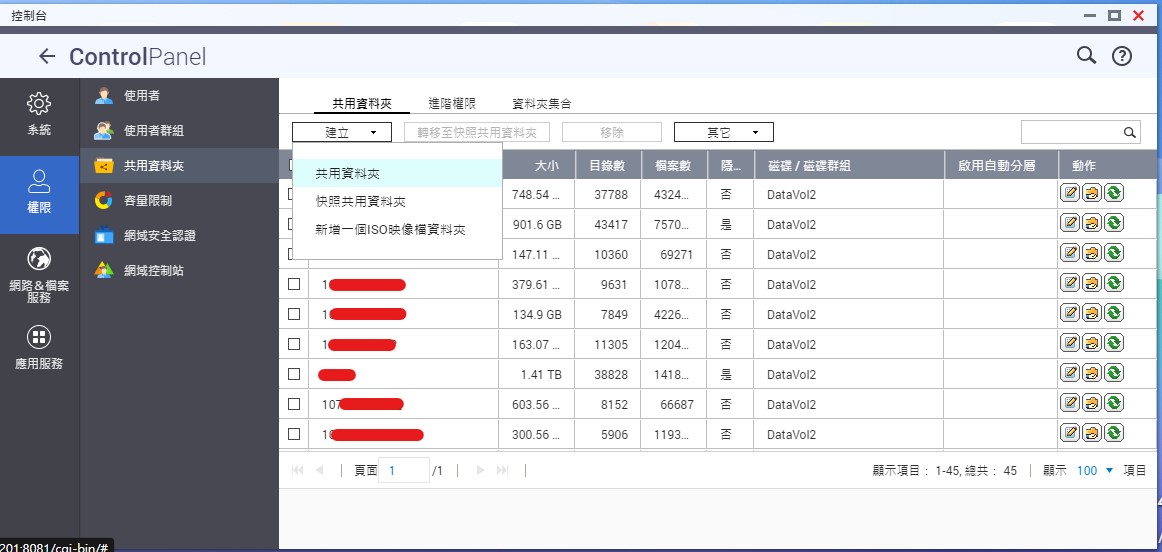Open the help question mark icon
This screenshot has width=1162, height=552.
click(x=1122, y=57)
